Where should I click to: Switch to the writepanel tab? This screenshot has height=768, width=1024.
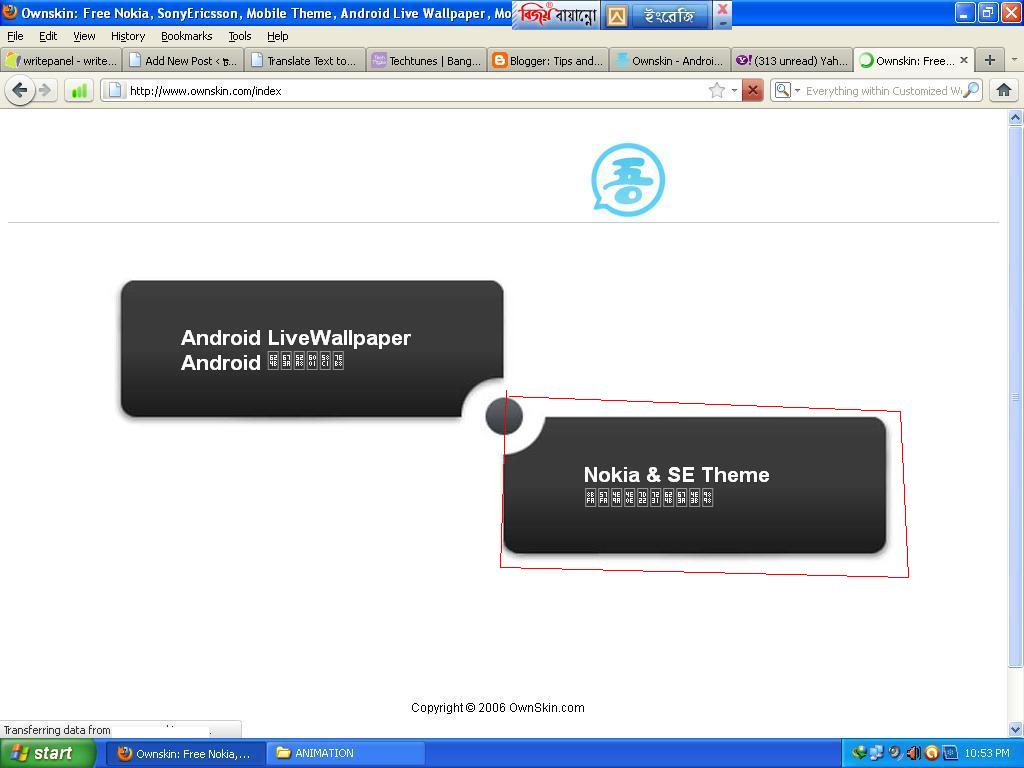[x=61, y=61]
